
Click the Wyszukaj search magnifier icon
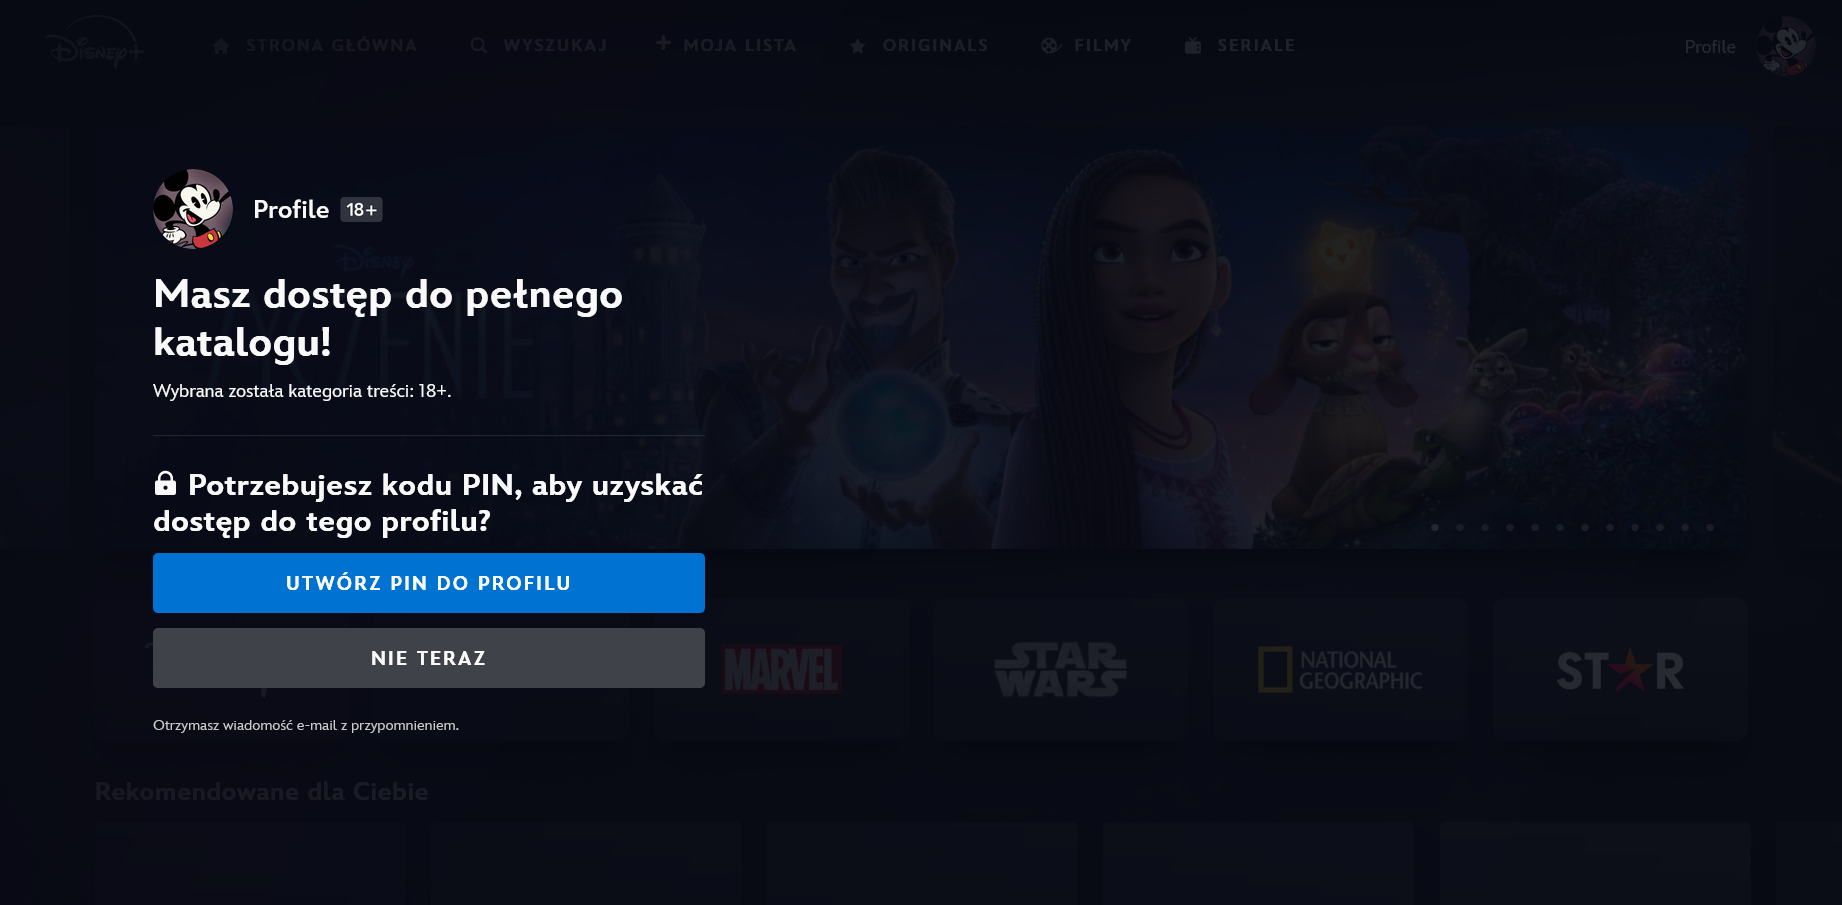(x=479, y=46)
